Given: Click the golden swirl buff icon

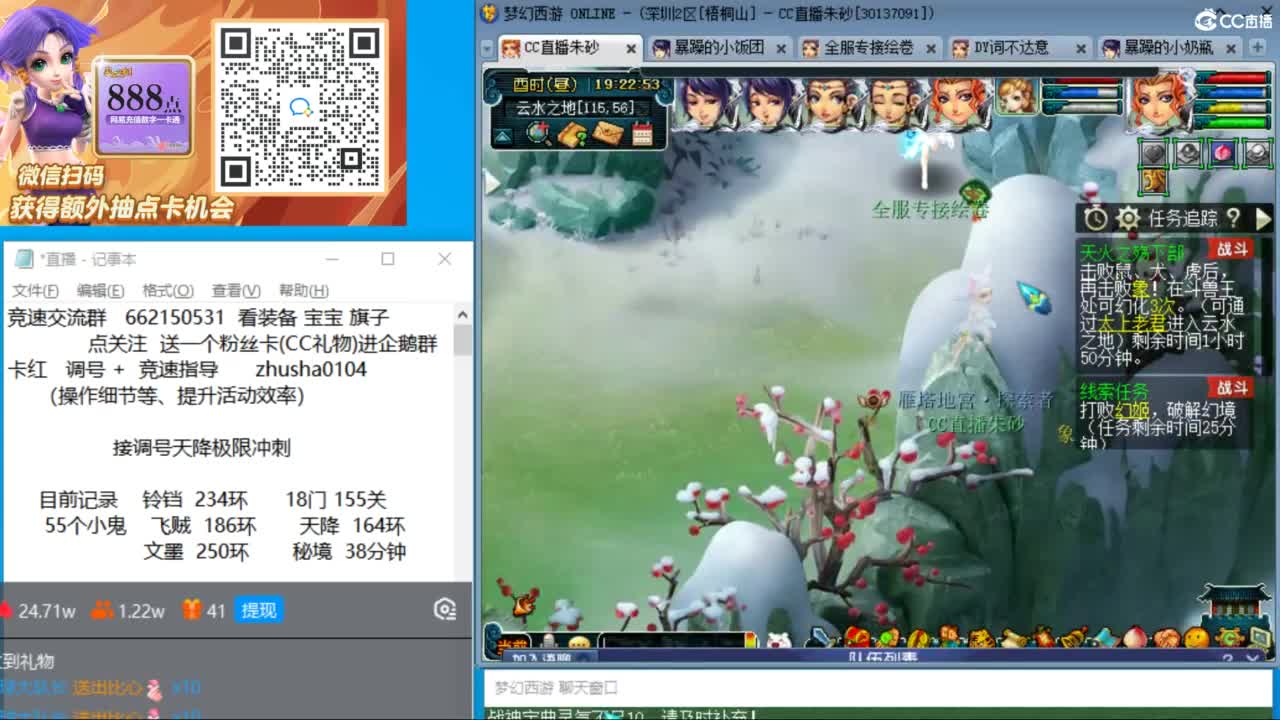Looking at the screenshot, I should pos(1154,181).
